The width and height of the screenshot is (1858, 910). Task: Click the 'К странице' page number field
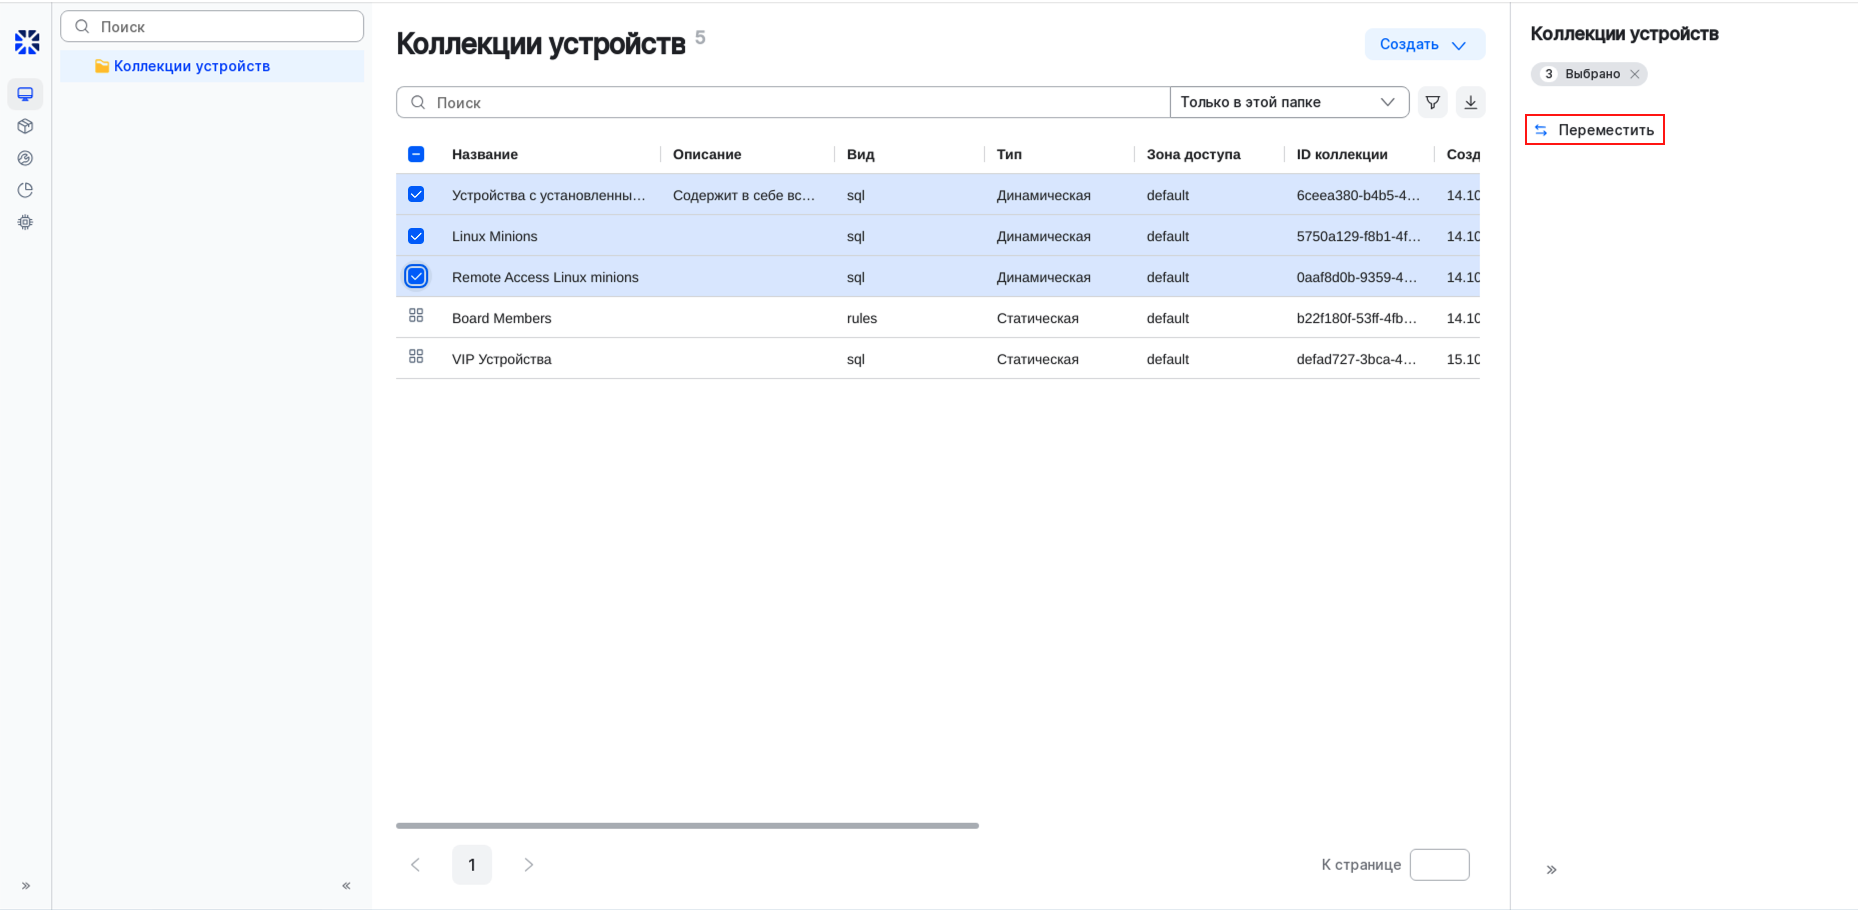(1439, 864)
